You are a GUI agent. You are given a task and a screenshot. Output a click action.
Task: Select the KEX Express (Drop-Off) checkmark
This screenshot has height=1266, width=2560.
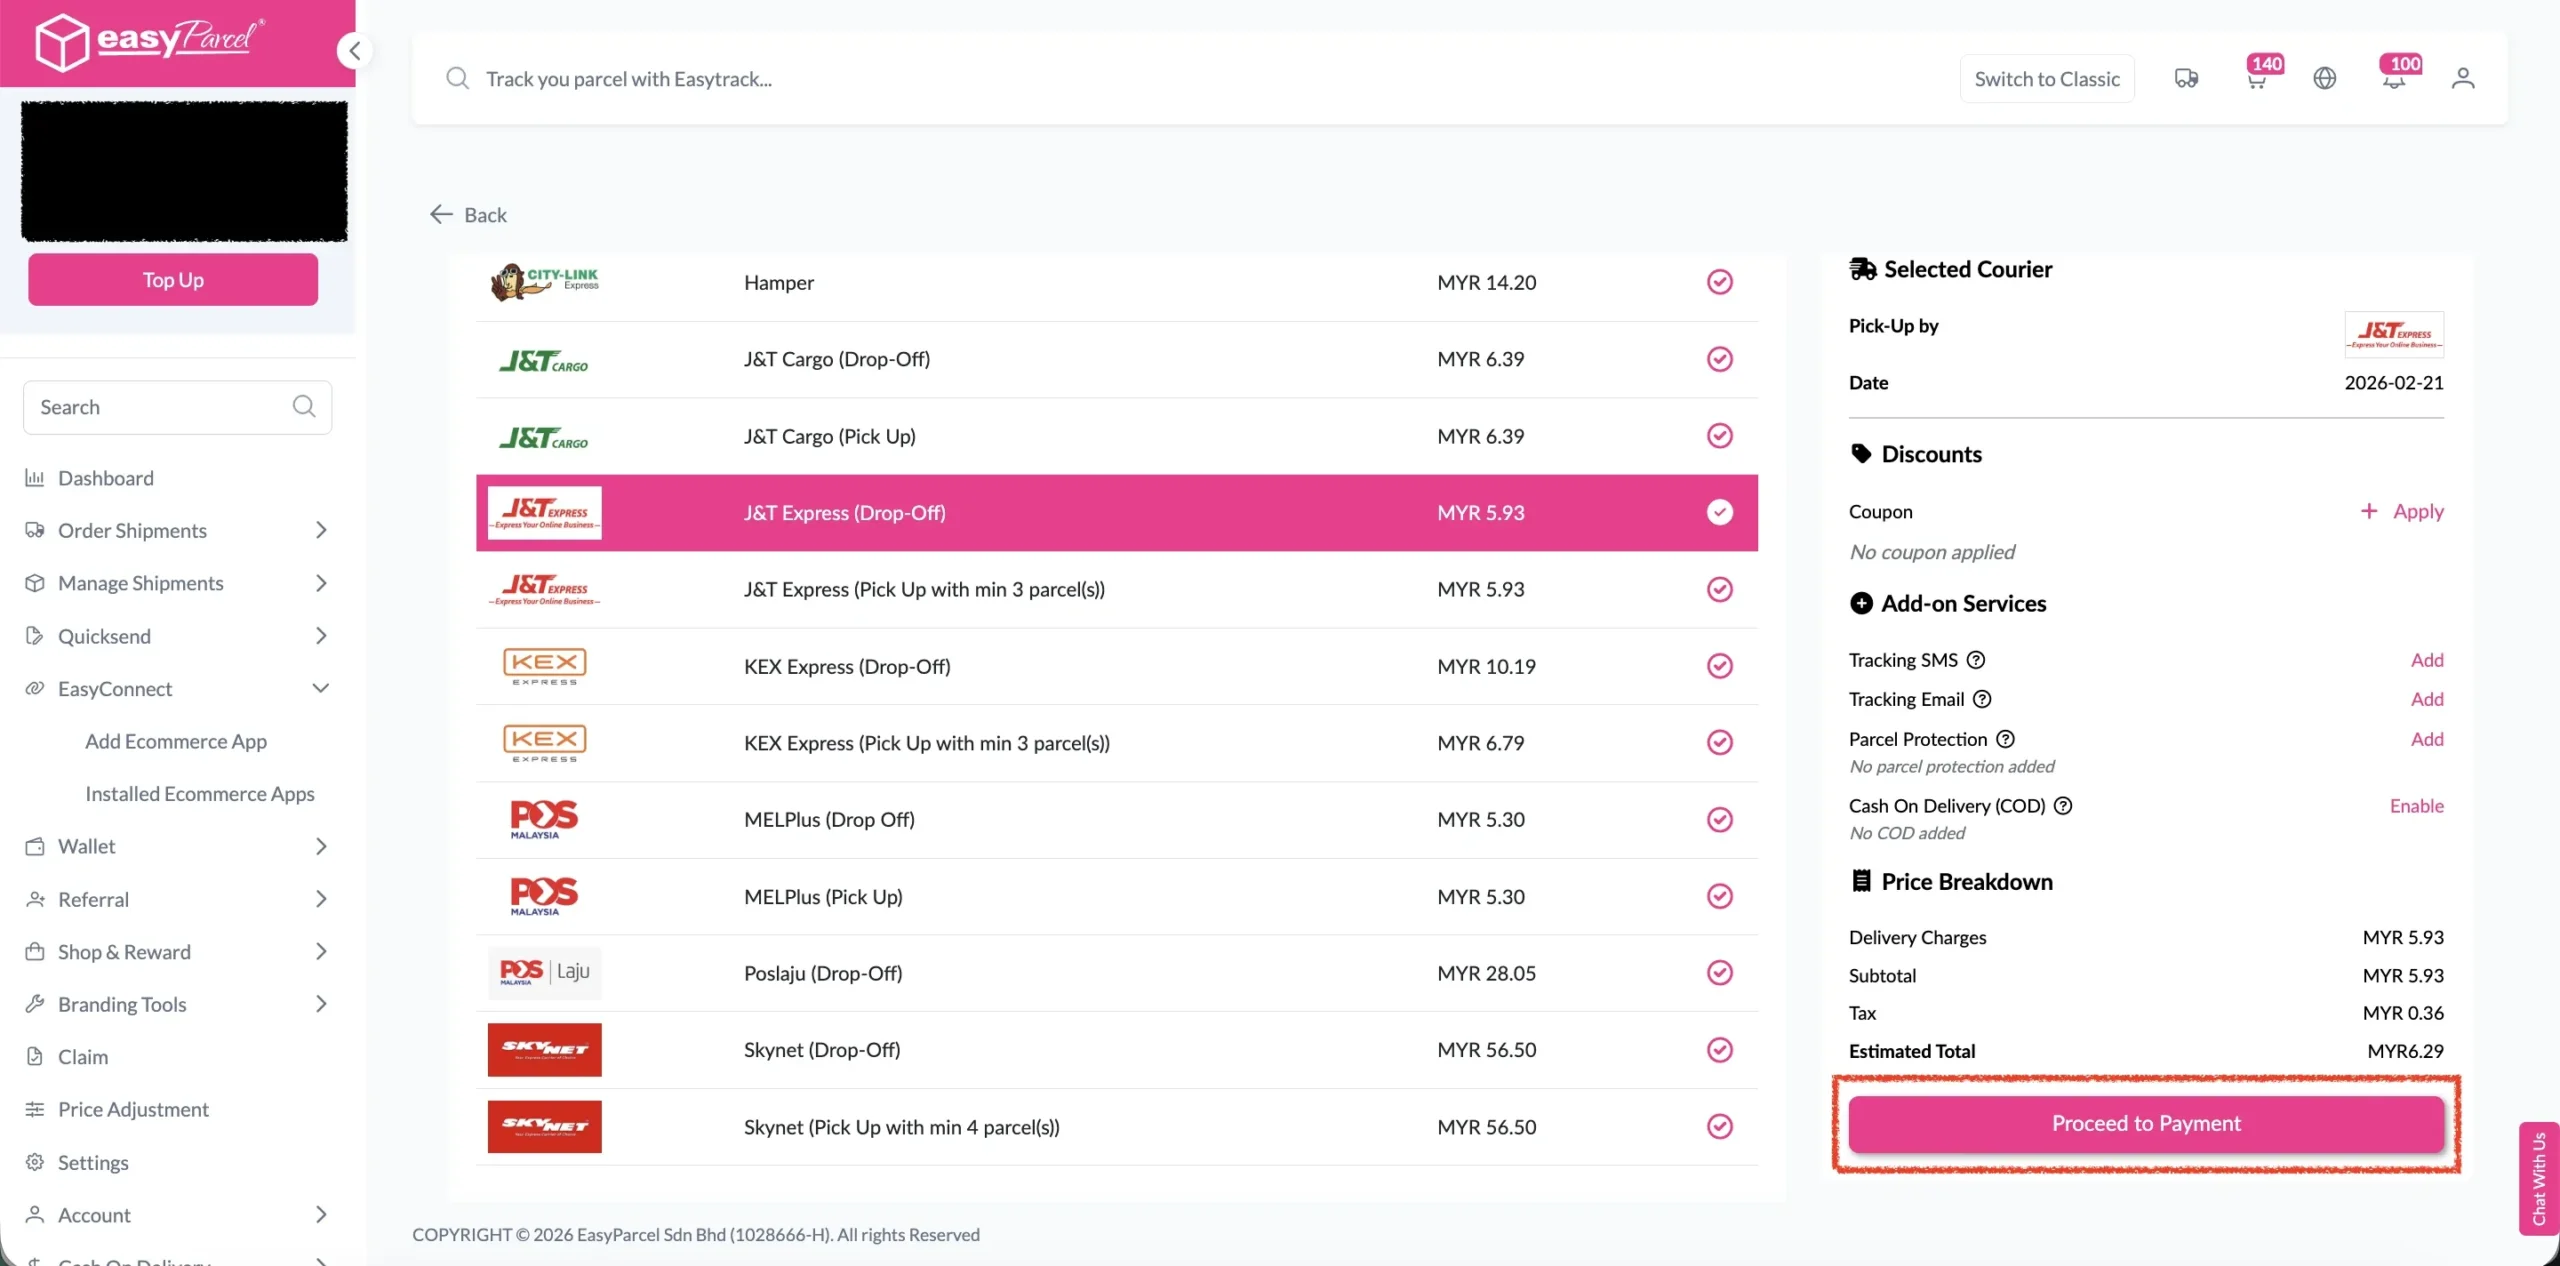1719,666
